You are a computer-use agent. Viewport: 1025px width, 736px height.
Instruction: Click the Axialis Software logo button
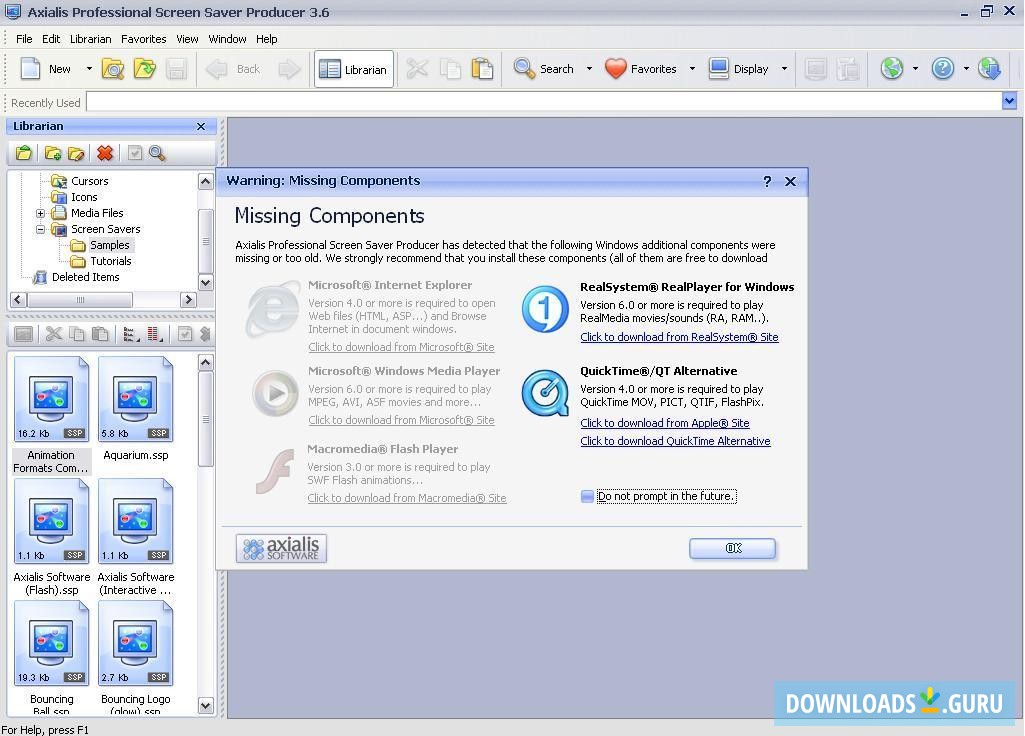click(x=281, y=548)
